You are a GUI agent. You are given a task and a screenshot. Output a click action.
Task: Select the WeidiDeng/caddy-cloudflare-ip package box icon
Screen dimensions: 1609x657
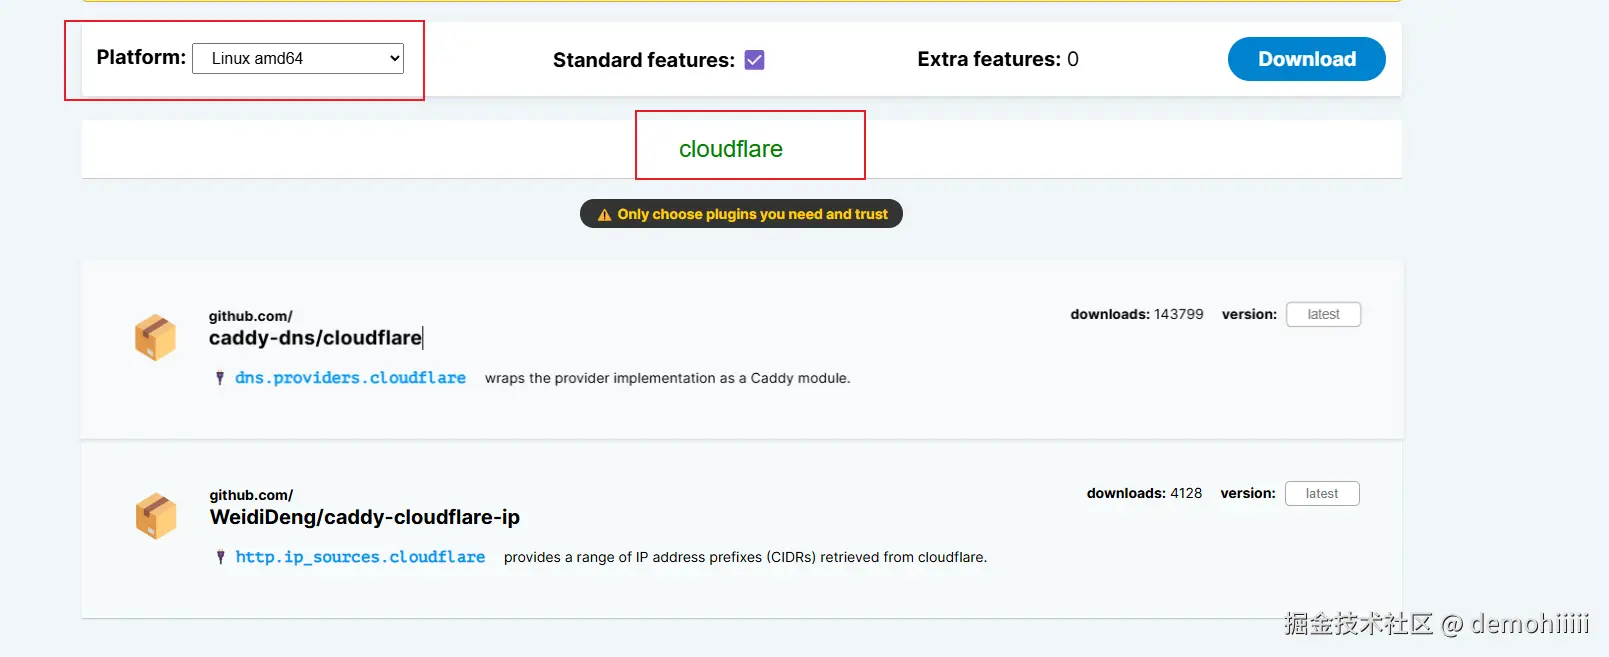[155, 516]
